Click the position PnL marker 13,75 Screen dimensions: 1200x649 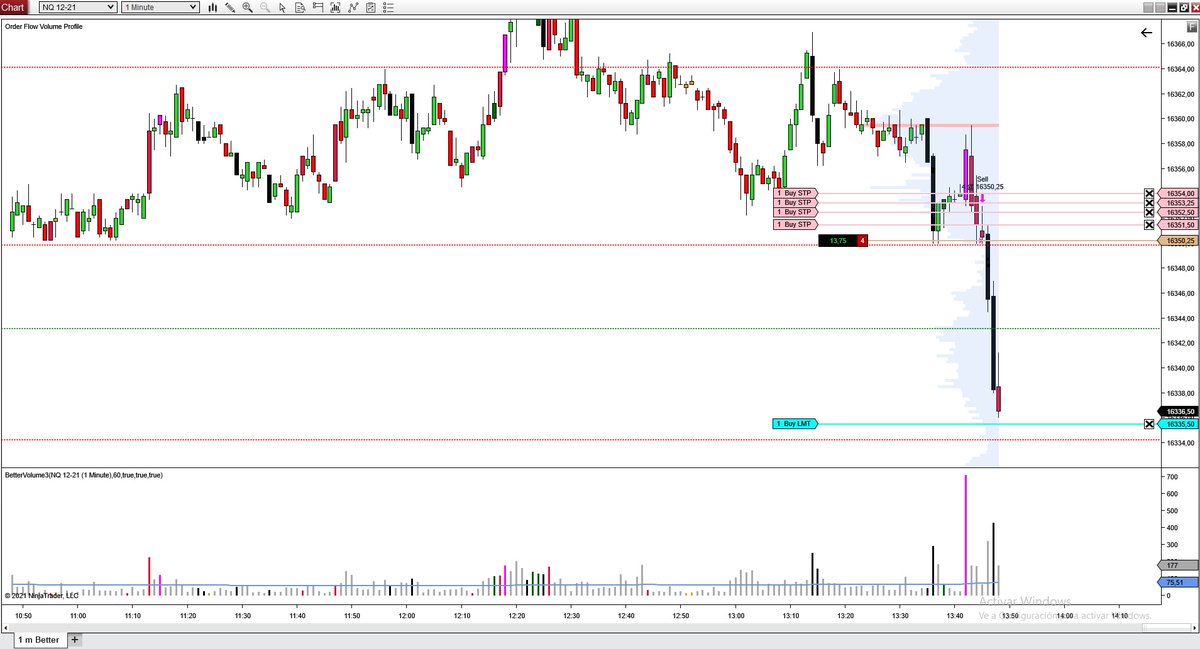[837, 241]
